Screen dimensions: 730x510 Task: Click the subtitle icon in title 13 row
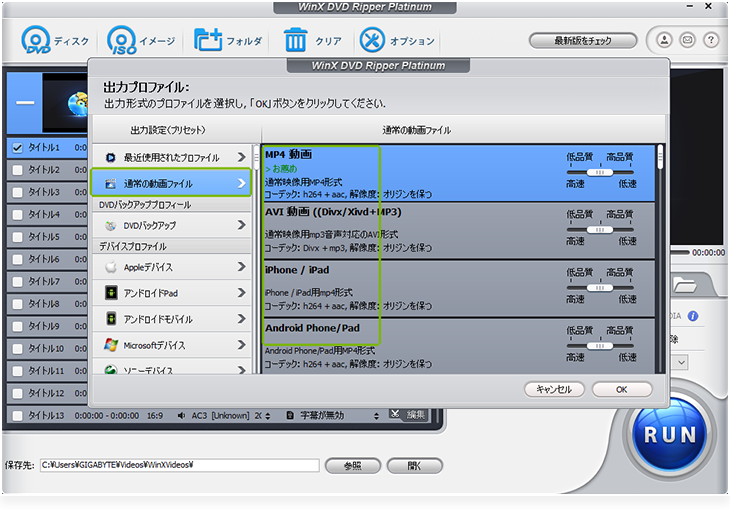(x=290, y=415)
